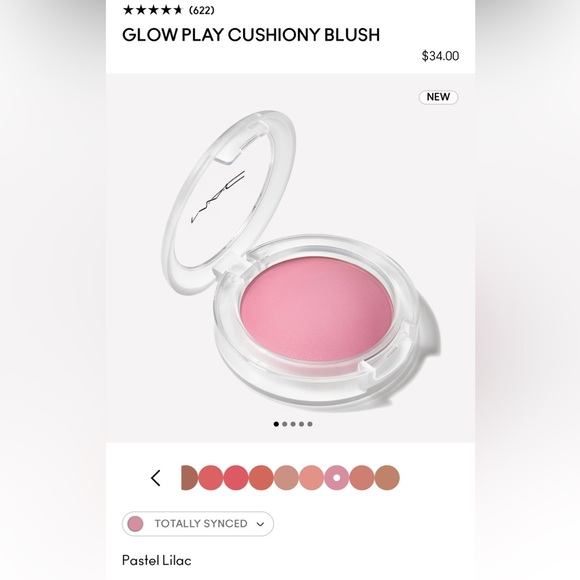Image resolution: width=580 pixels, height=580 pixels.
Task: Select the rosy terracotta shade swatch
Action: pyautogui.click(x=362, y=478)
